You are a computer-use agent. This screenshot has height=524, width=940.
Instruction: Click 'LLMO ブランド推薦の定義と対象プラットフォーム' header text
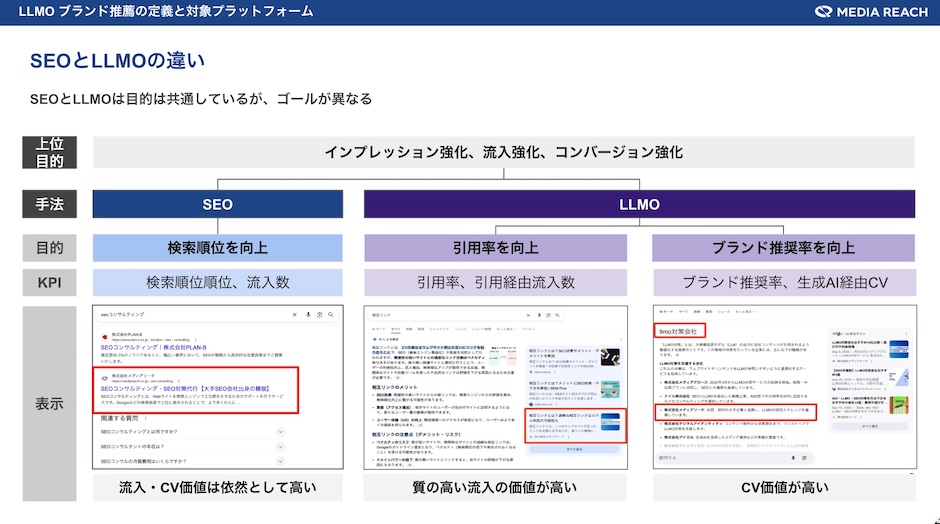pyautogui.click(x=166, y=11)
